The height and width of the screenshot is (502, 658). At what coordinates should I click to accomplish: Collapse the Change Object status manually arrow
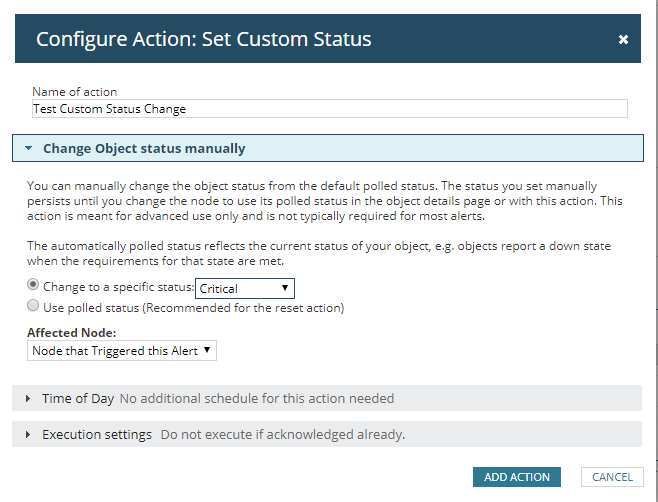[x=28, y=149]
